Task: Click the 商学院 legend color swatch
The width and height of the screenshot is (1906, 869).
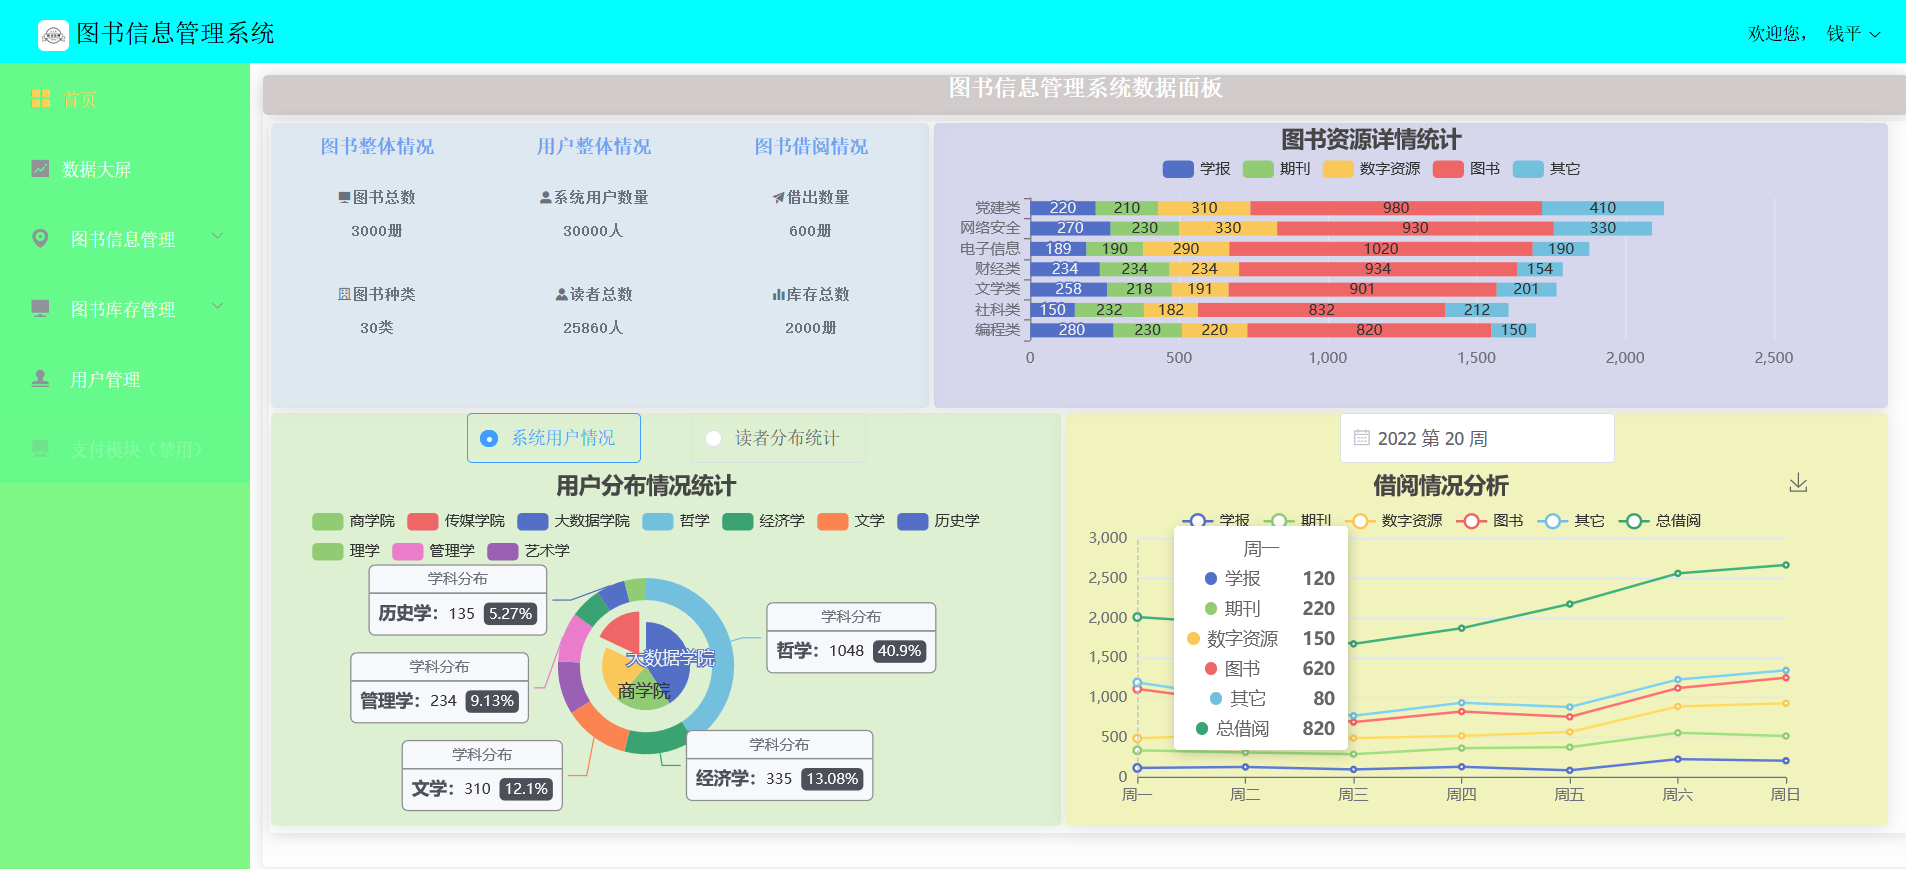Action: coord(328,521)
